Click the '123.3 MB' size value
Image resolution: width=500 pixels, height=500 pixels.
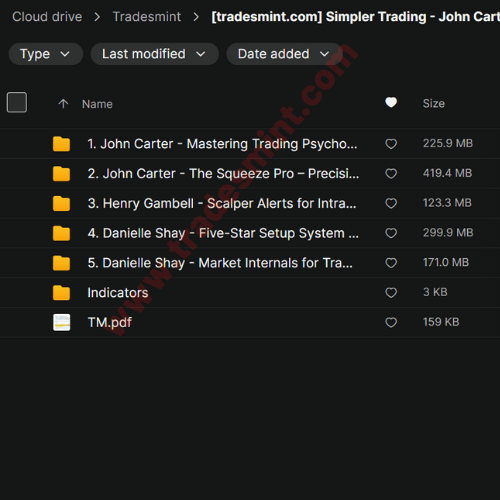point(447,203)
